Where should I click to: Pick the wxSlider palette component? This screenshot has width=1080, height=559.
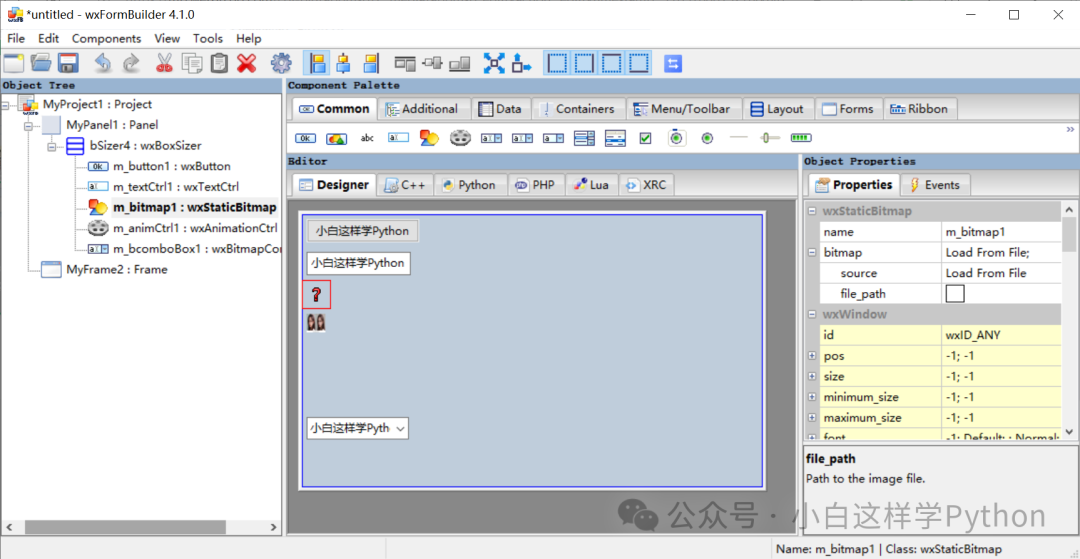click(x=769, y=138)
